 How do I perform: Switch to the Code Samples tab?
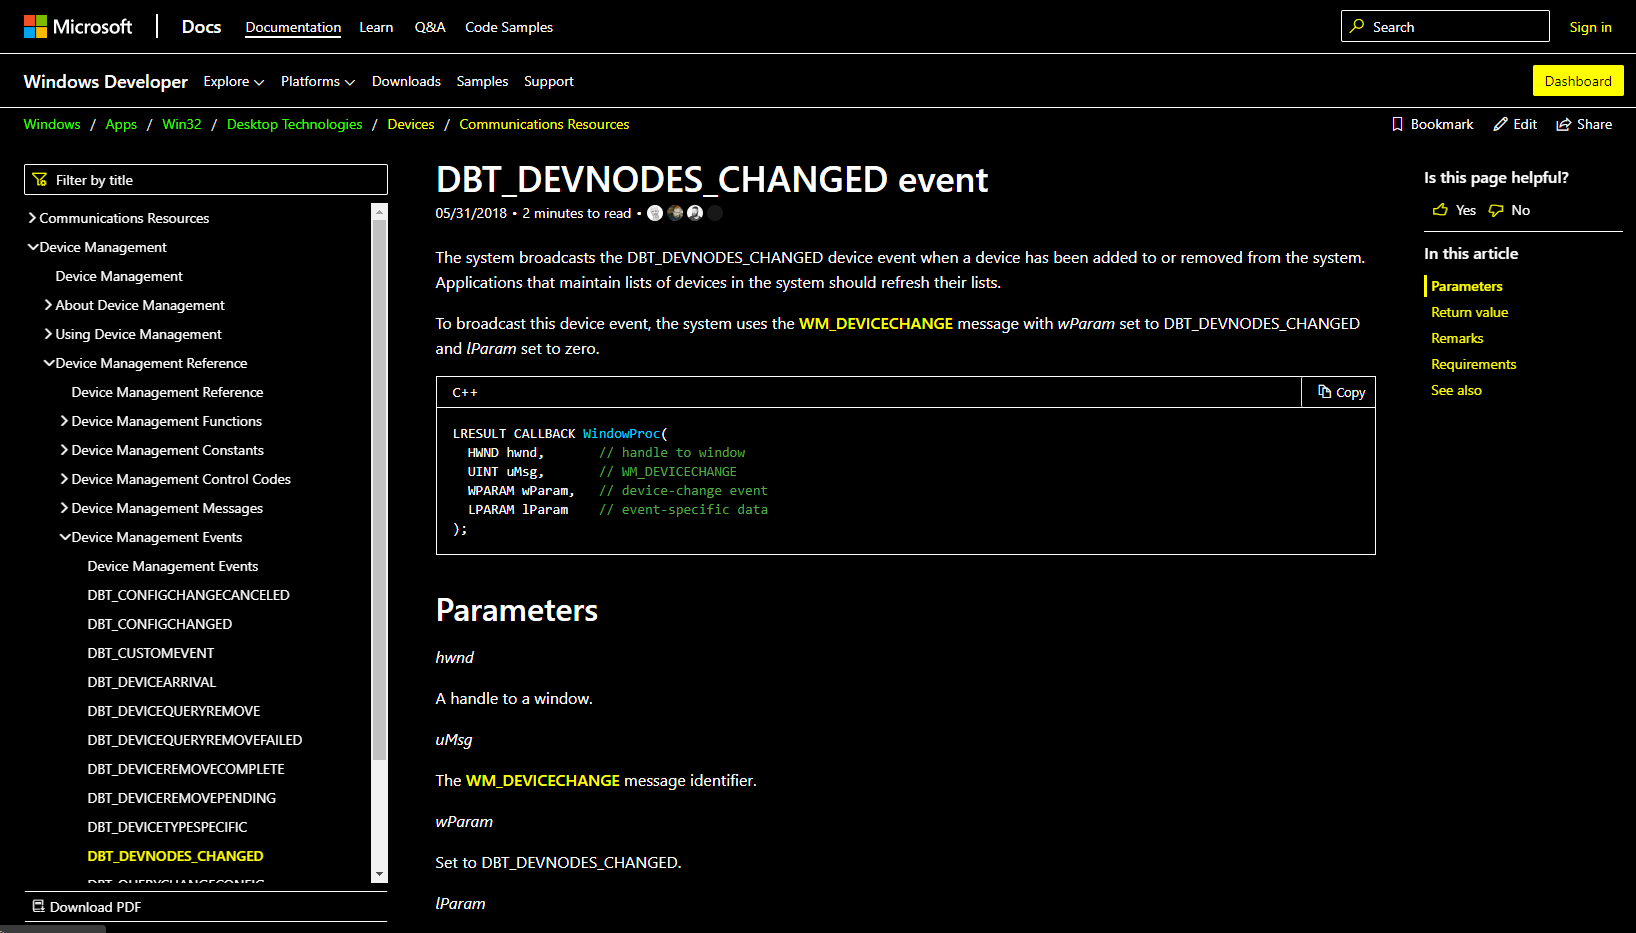pyautogui.click(x=508, y=27)
